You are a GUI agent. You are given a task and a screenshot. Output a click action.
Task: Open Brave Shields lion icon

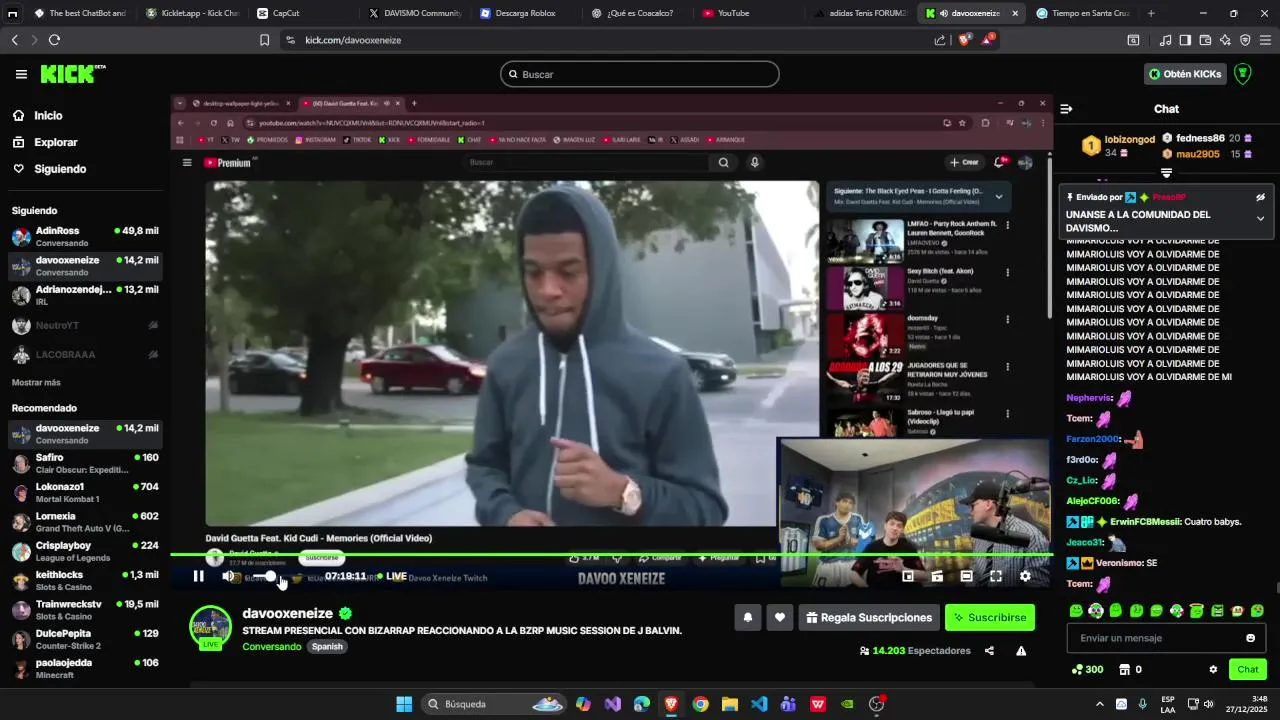tap(964, 40)
